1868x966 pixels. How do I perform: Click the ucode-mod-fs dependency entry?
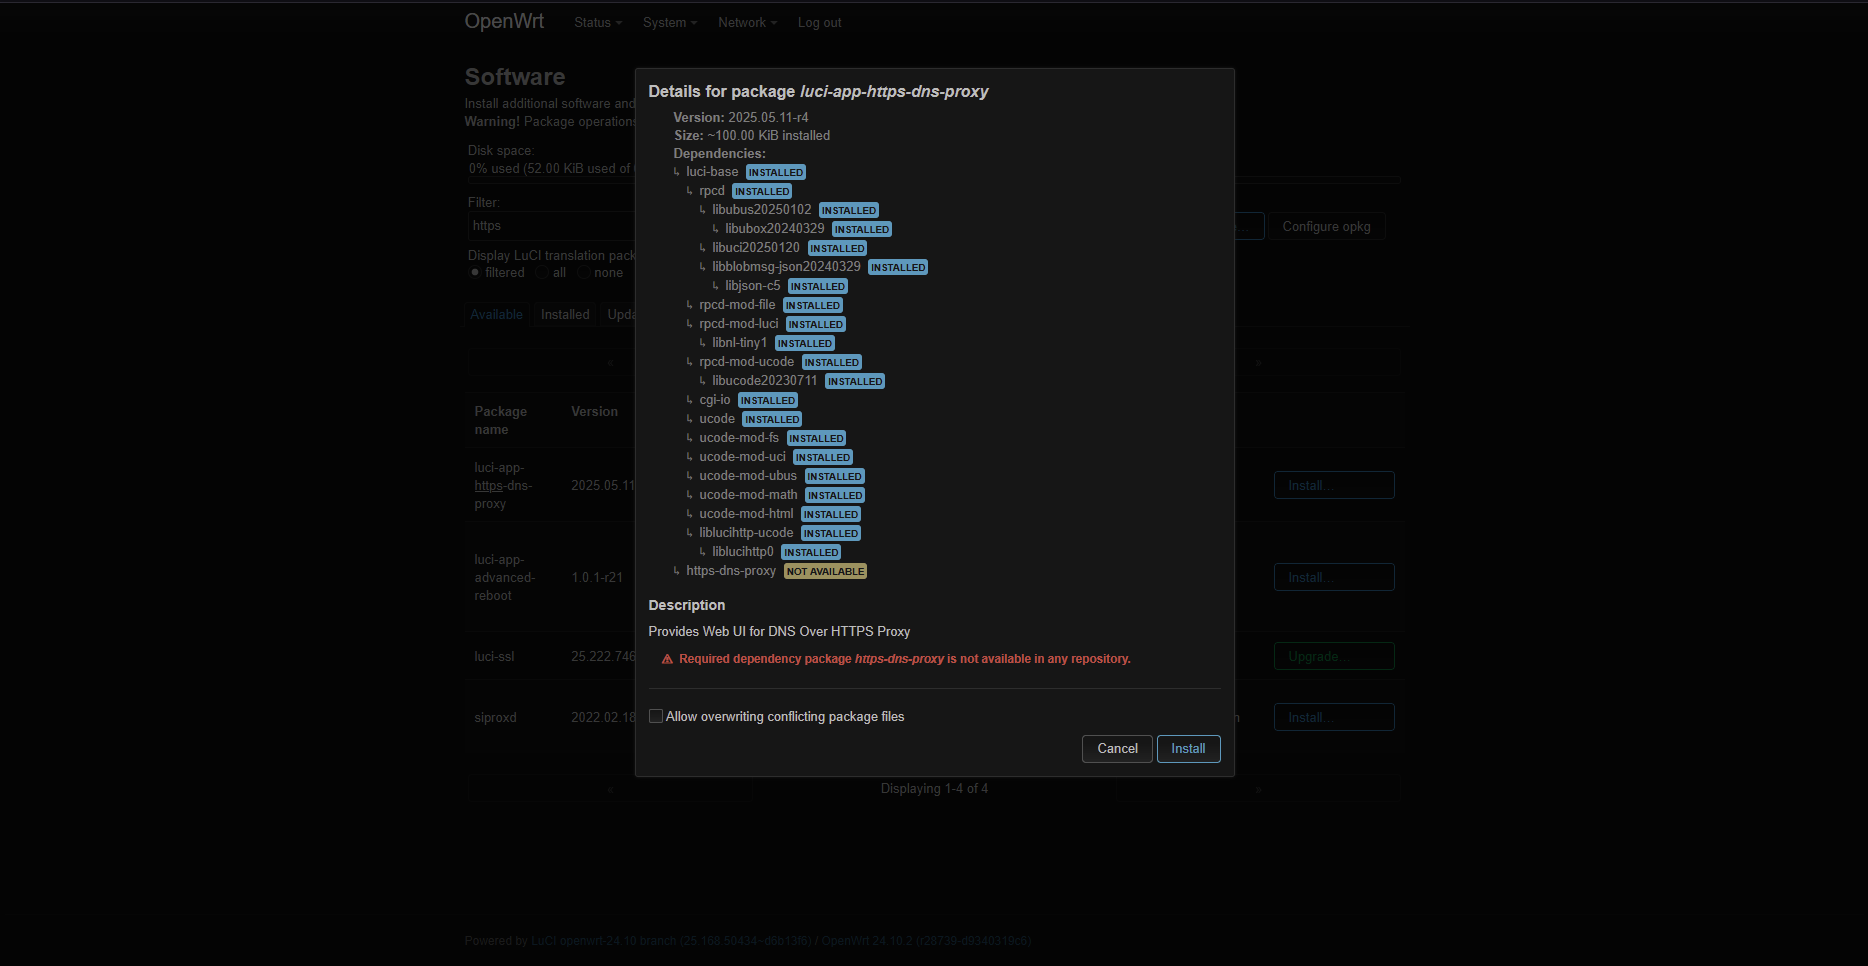(x=739, y=438)
